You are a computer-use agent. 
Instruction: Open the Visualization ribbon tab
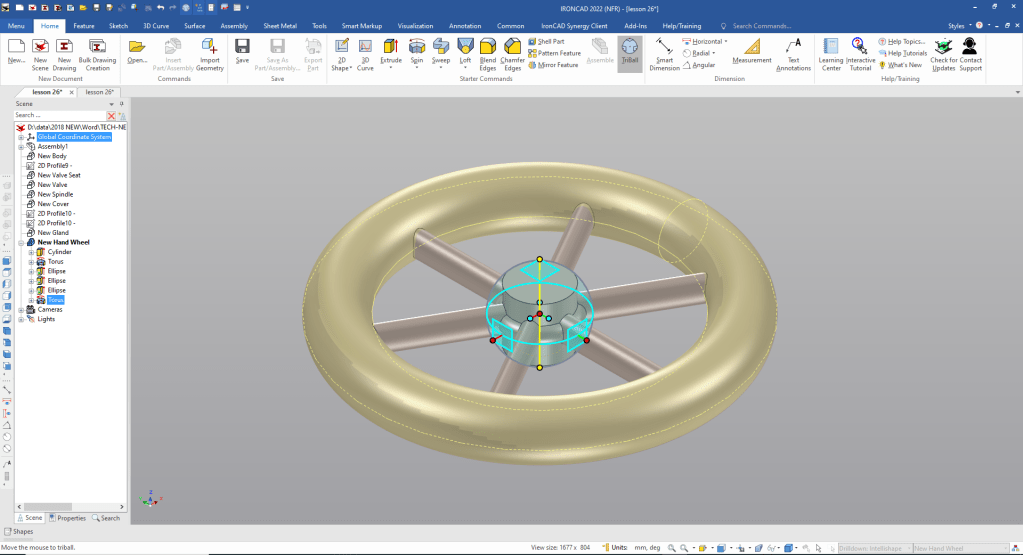tap(415, 25)
